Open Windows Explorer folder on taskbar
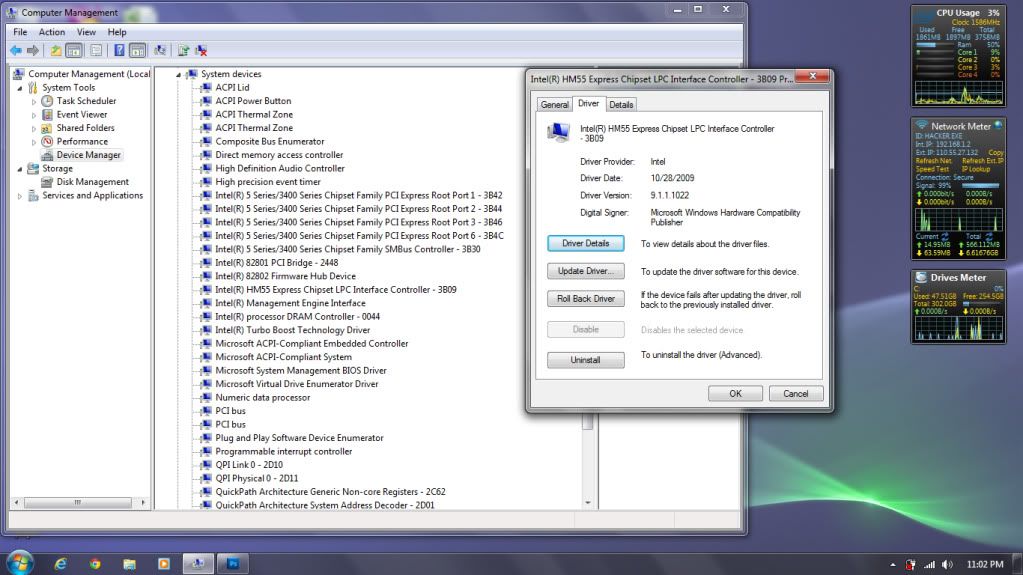 pos(129,563)
